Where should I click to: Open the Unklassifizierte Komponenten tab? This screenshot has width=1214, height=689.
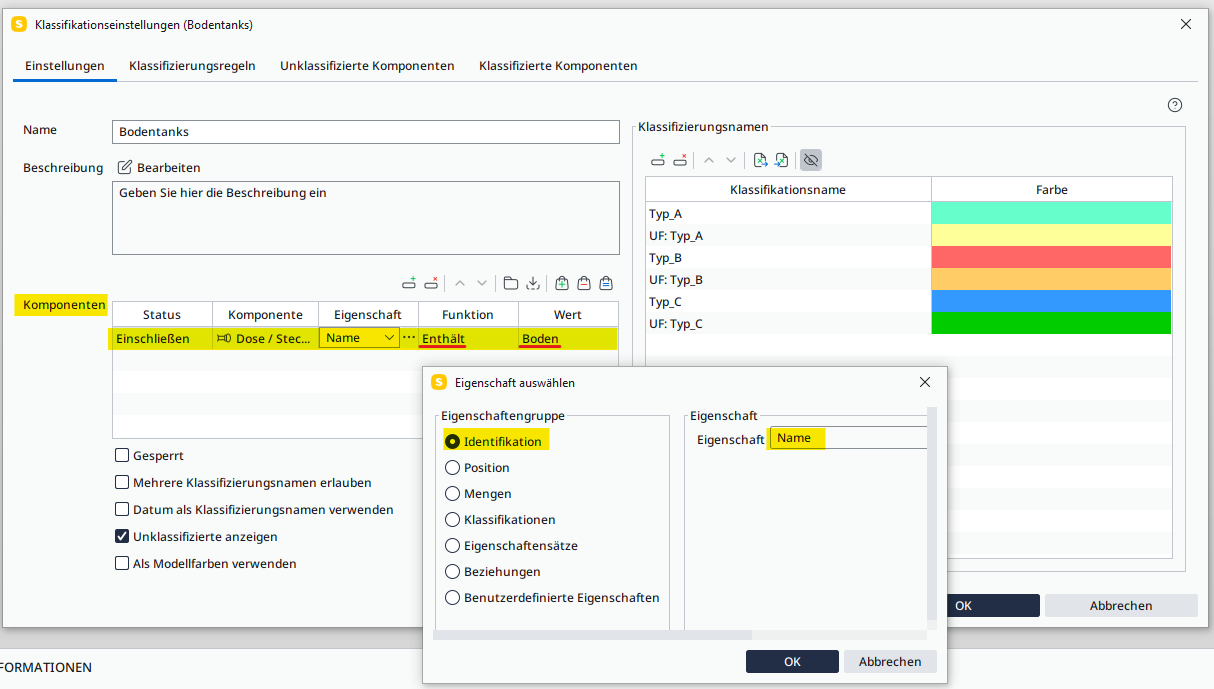click(x=367, y=66)
